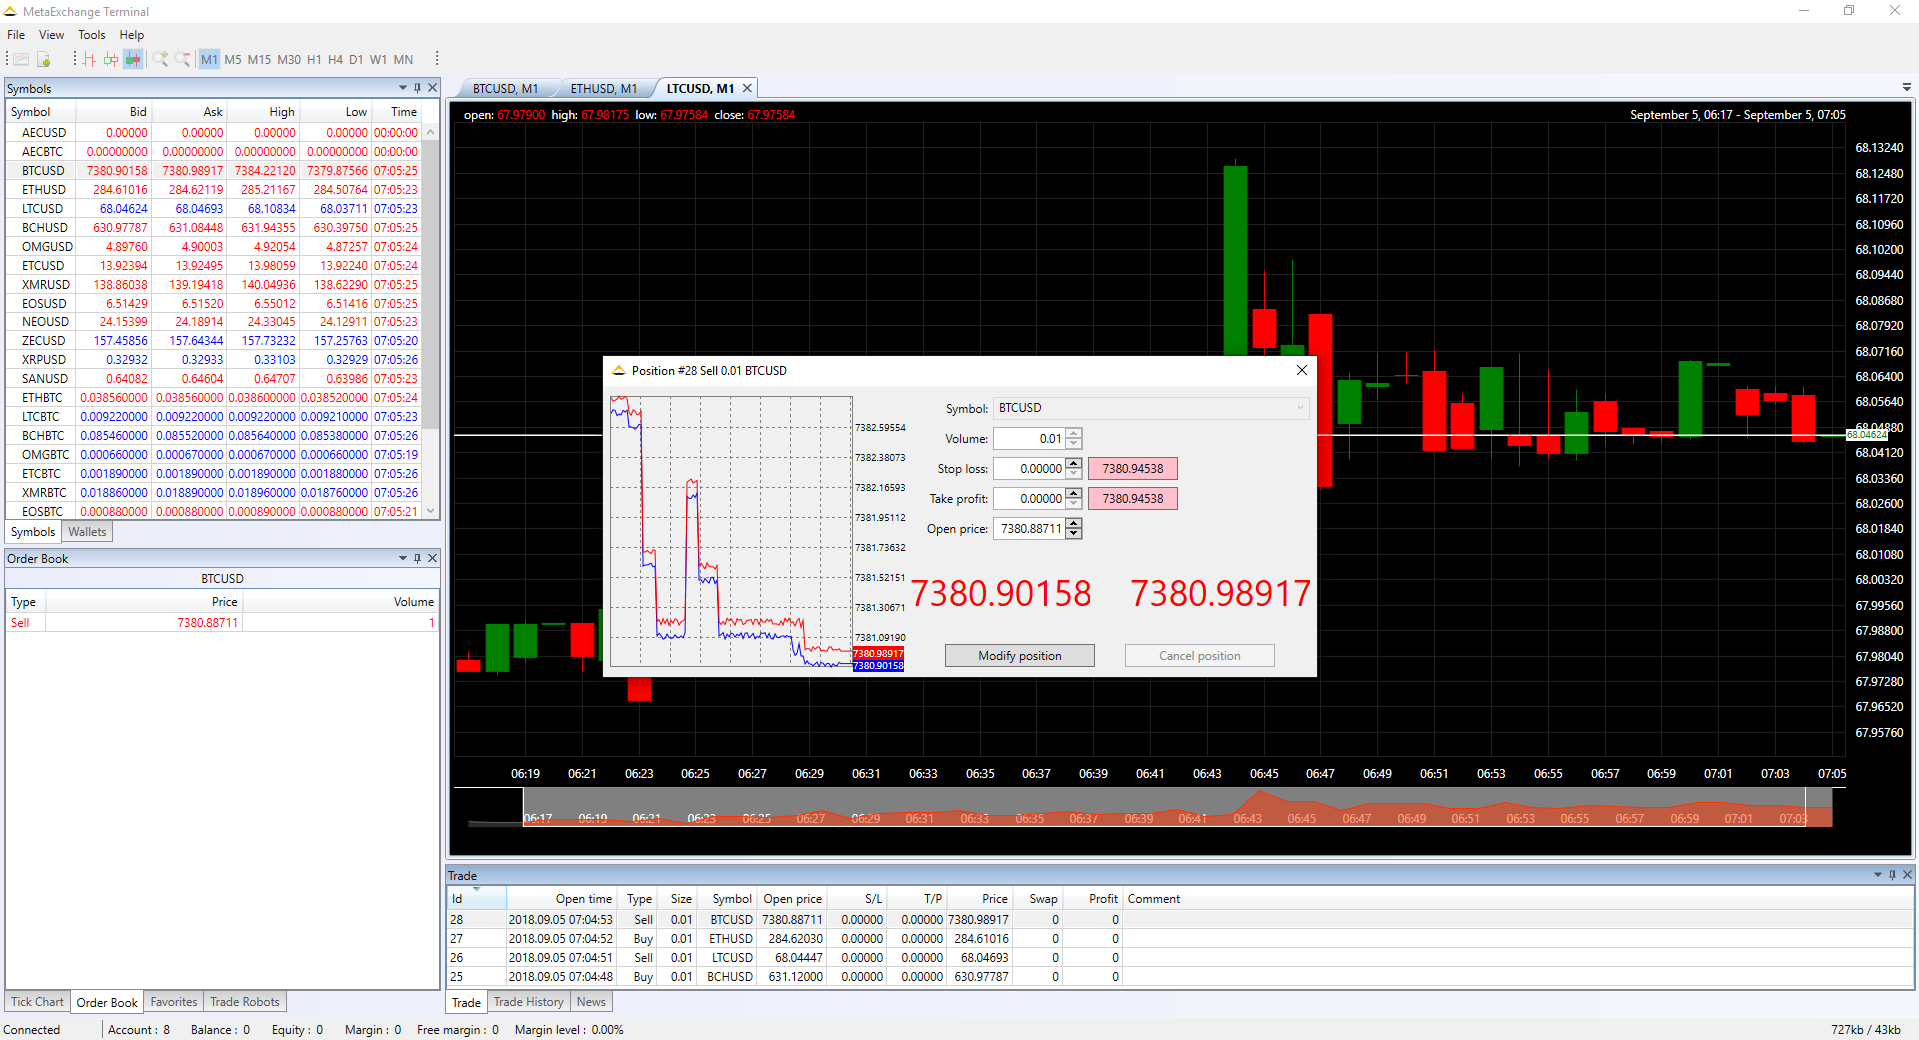
Task: Switch to the Trade History tab
Action: pos(528,1002)
